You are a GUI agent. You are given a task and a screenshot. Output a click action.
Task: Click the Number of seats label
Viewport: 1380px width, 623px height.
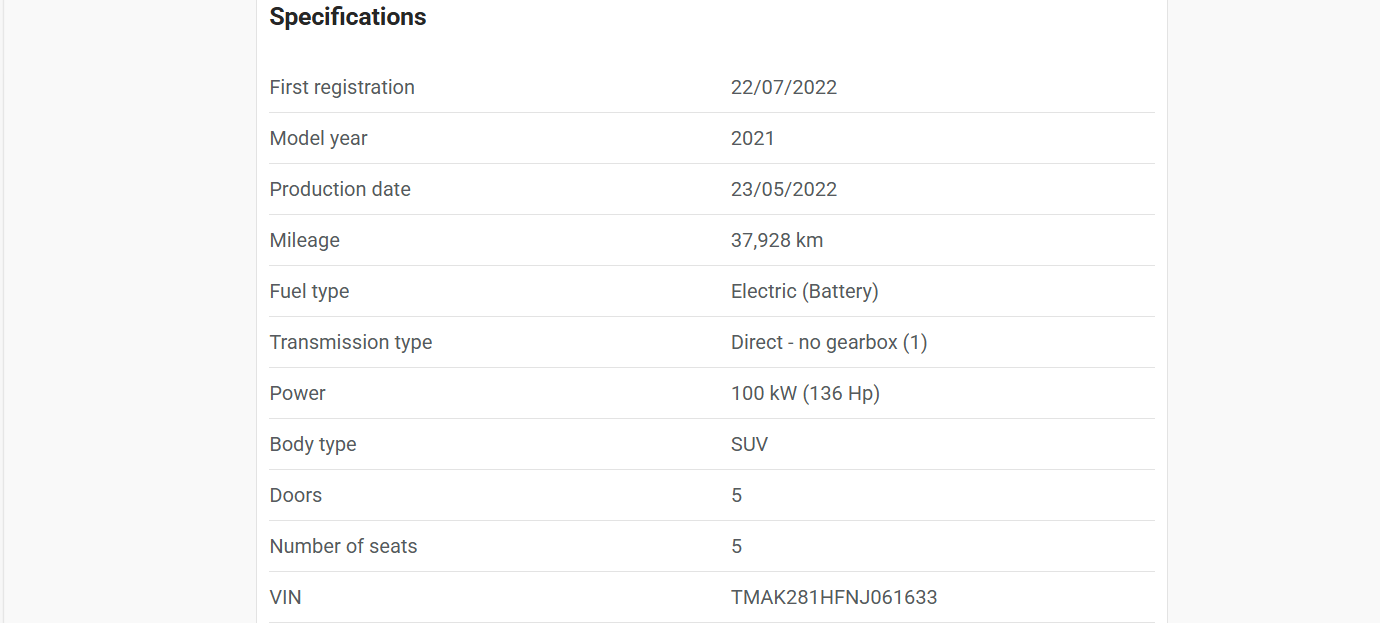point(344,546)
